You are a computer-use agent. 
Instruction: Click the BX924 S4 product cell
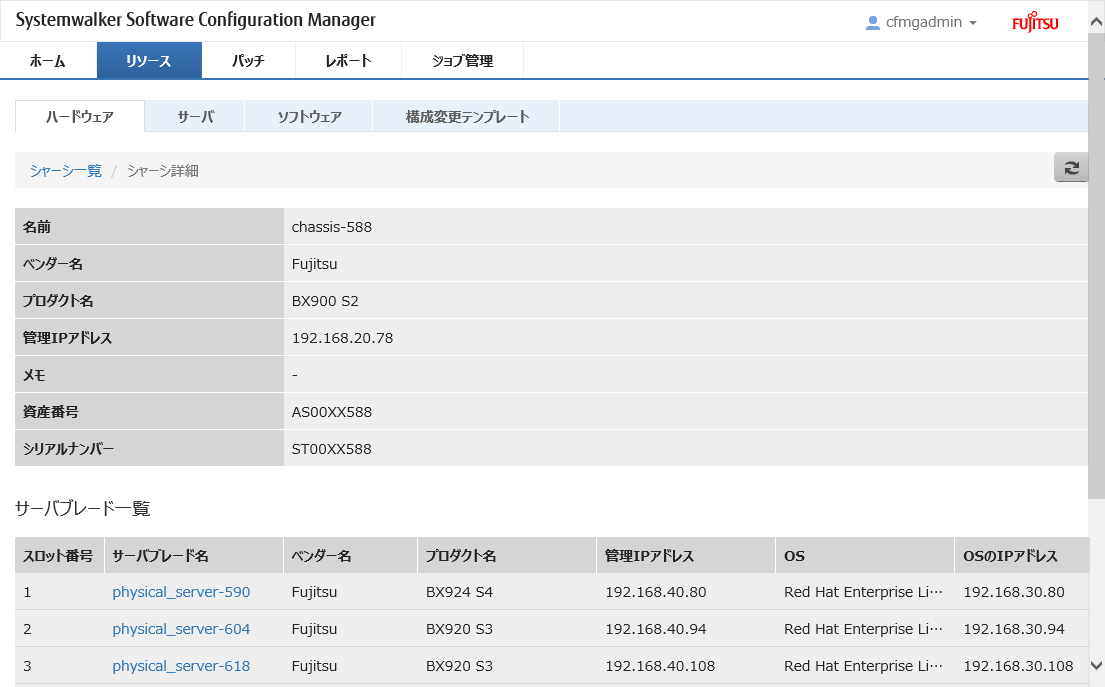[459, 592]
